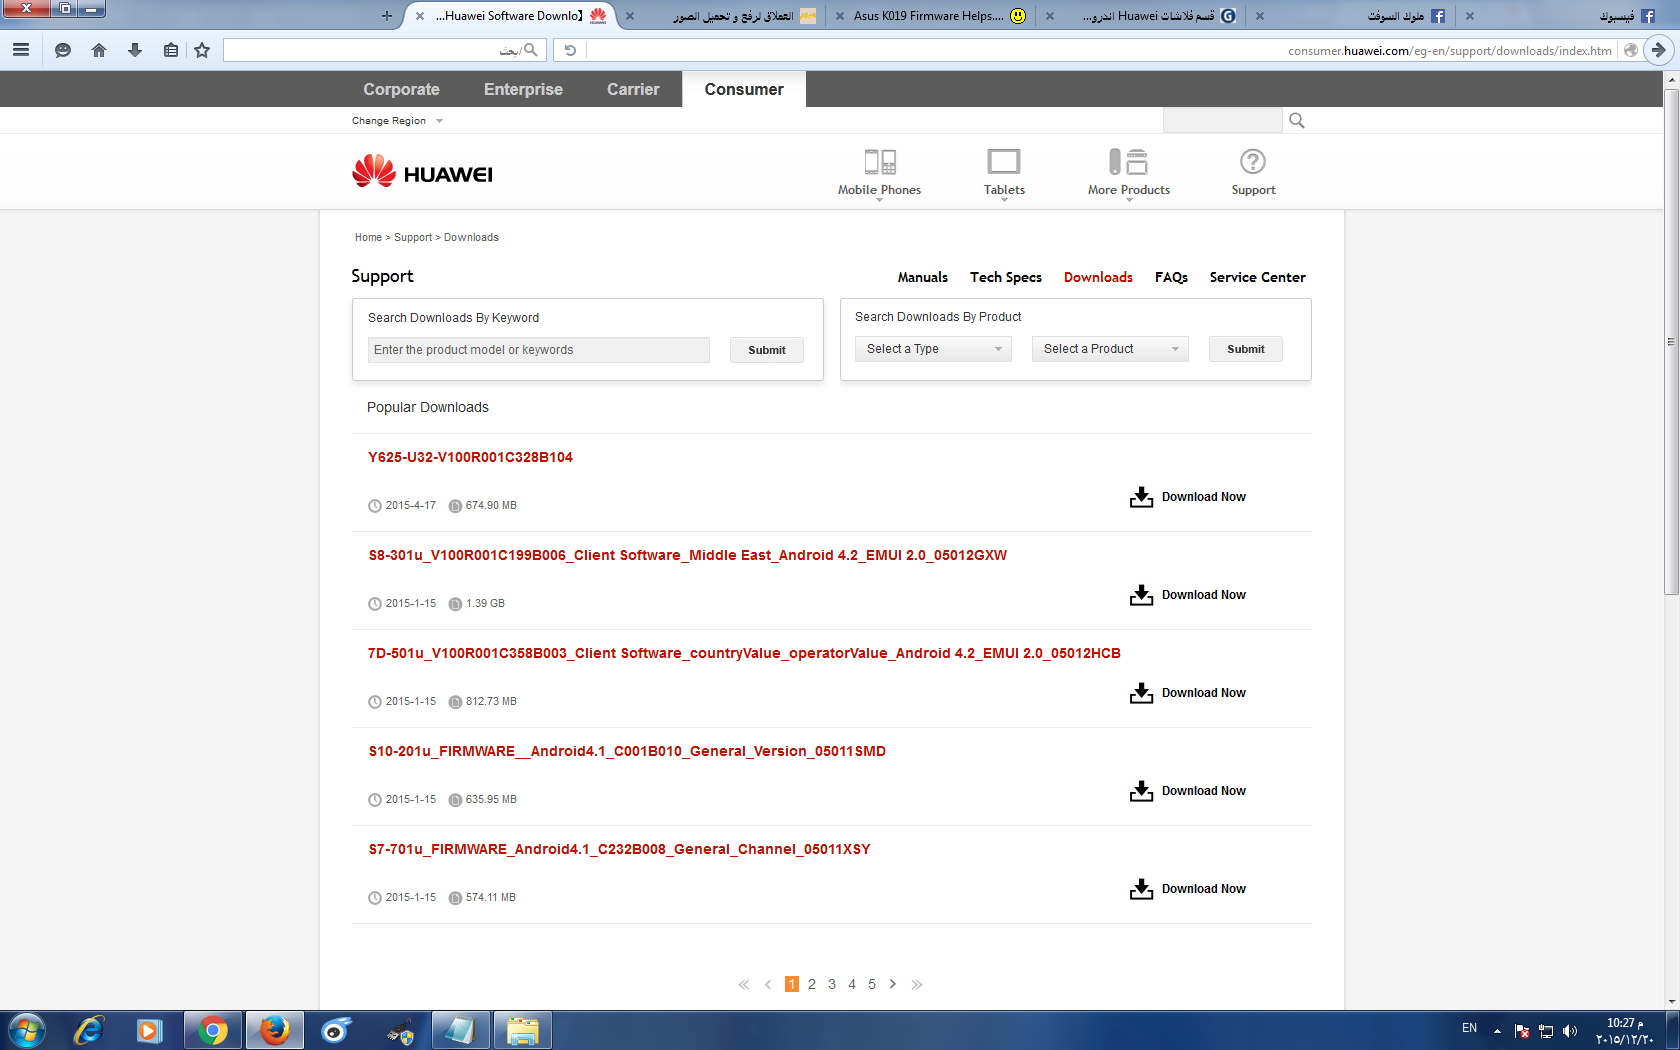Show the bookmarks list icon
Screen dimensions: 1680x1050
tap(171, 50)
